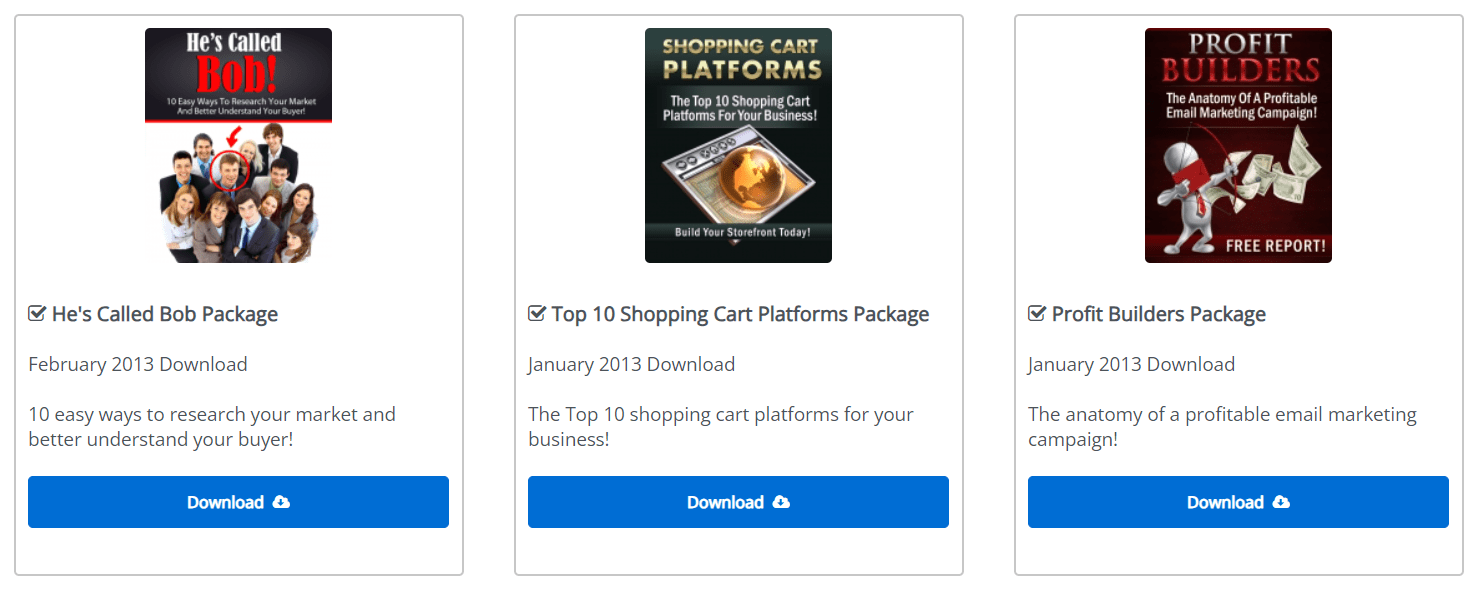
Task: Click checkmark icon next to Top 10 Shopping Cart
Action: pos(537,314)
